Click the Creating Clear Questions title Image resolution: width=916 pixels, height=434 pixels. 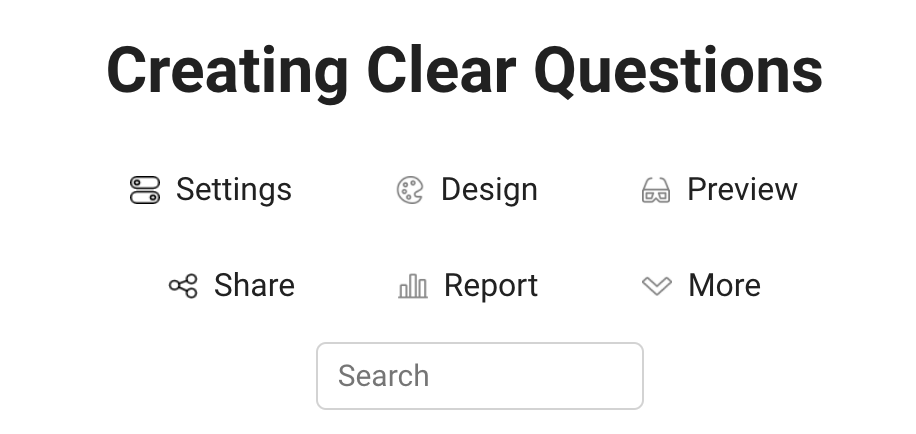pyautogui.click(x=464, y=72)
